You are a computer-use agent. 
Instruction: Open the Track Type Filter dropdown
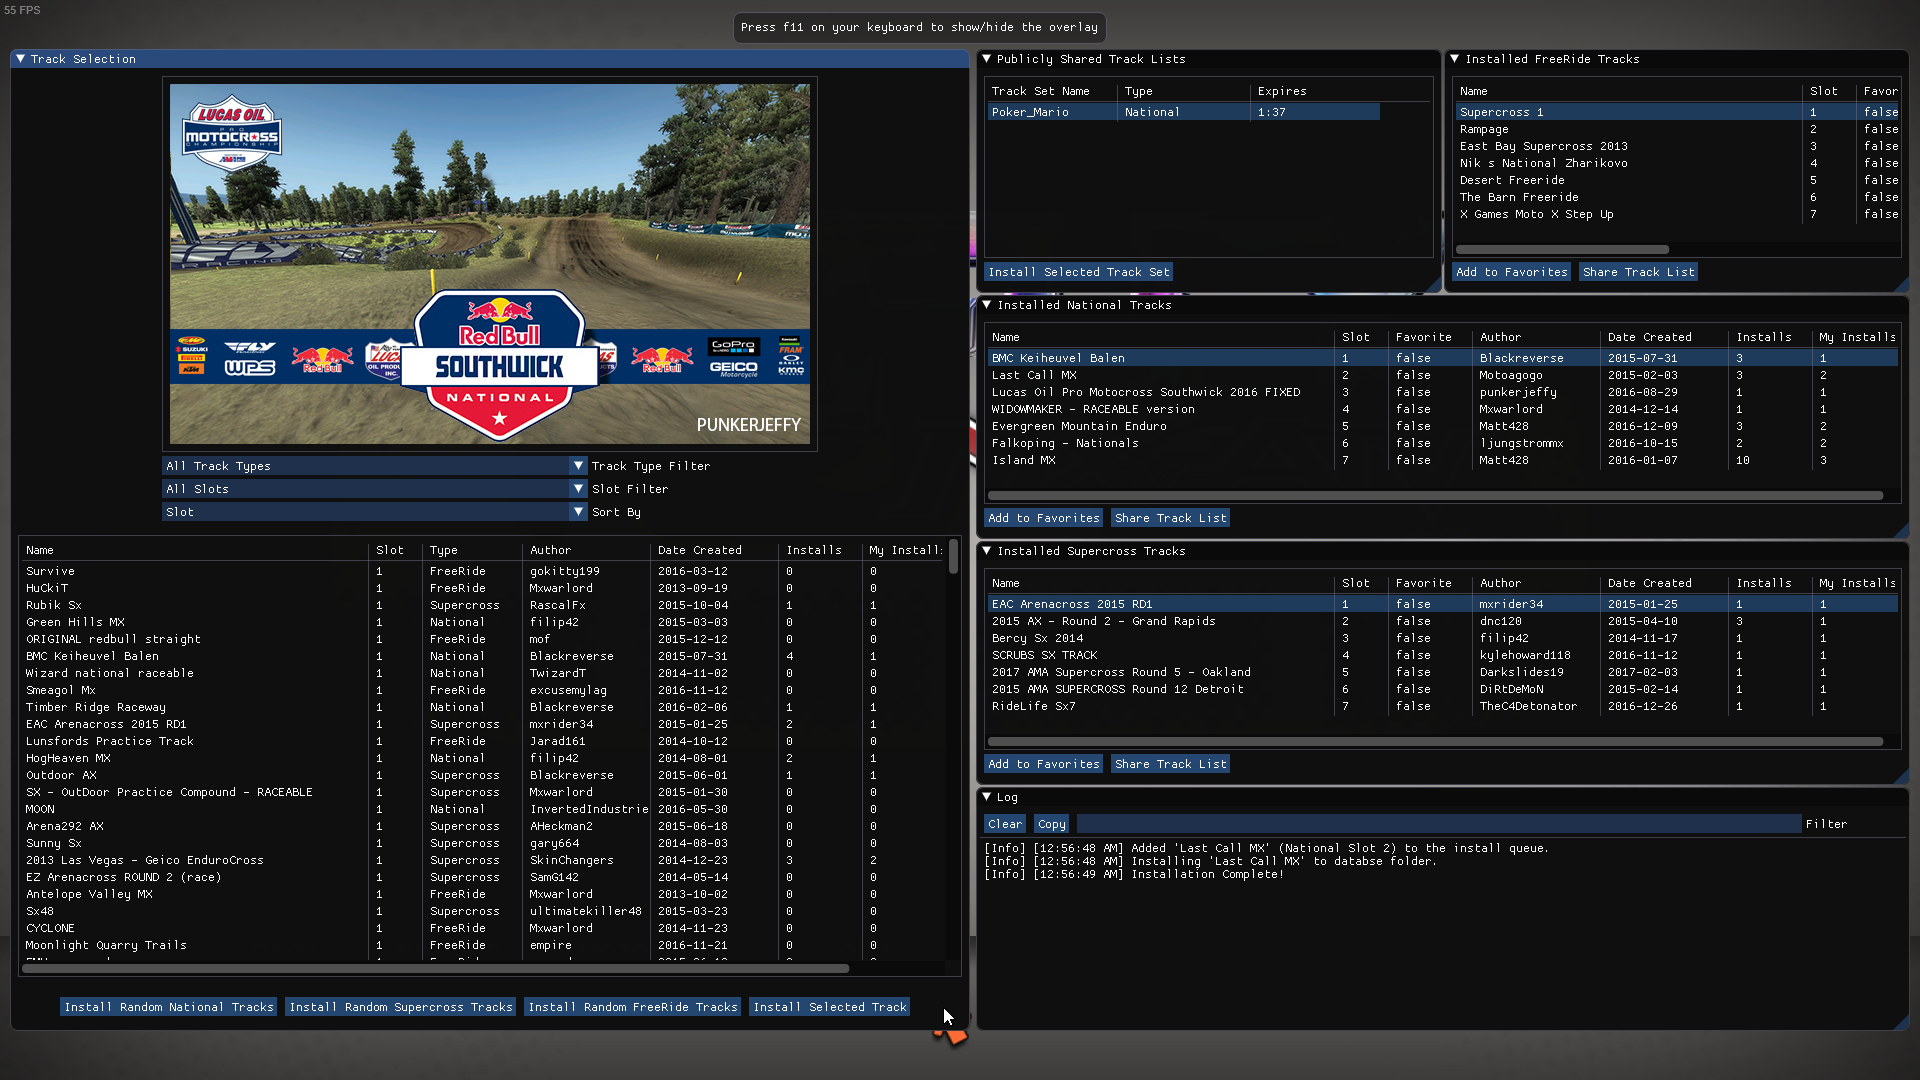577,466
